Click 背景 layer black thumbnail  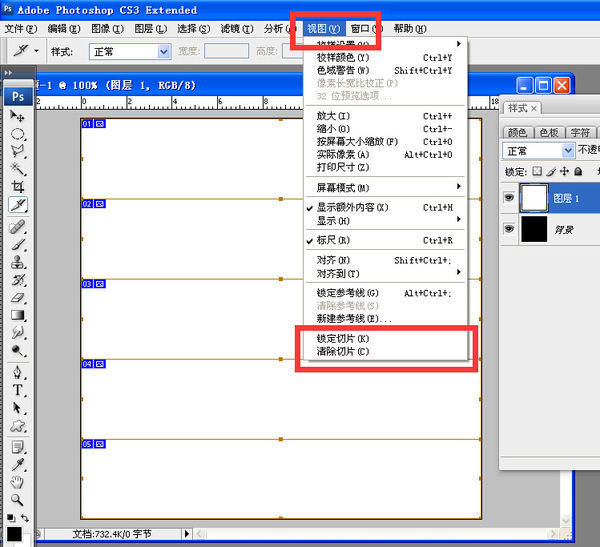534,229
